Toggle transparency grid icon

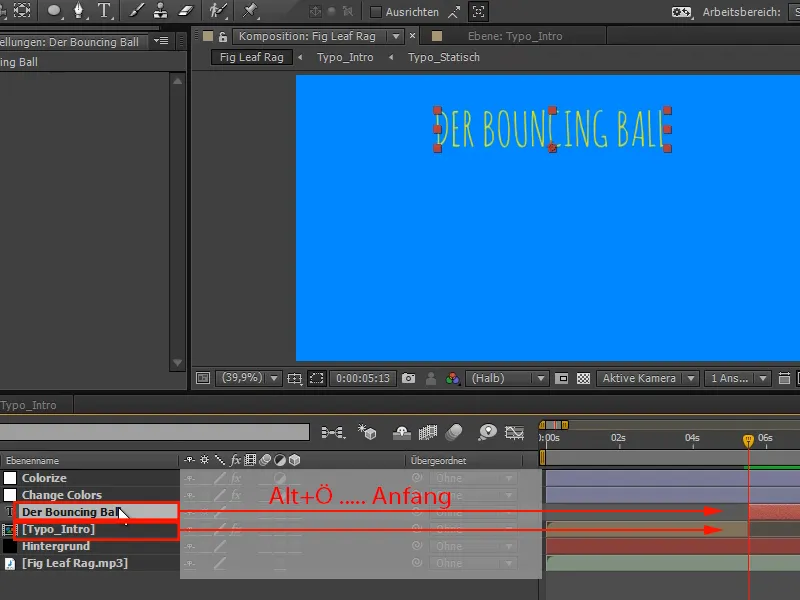(583, 379)
